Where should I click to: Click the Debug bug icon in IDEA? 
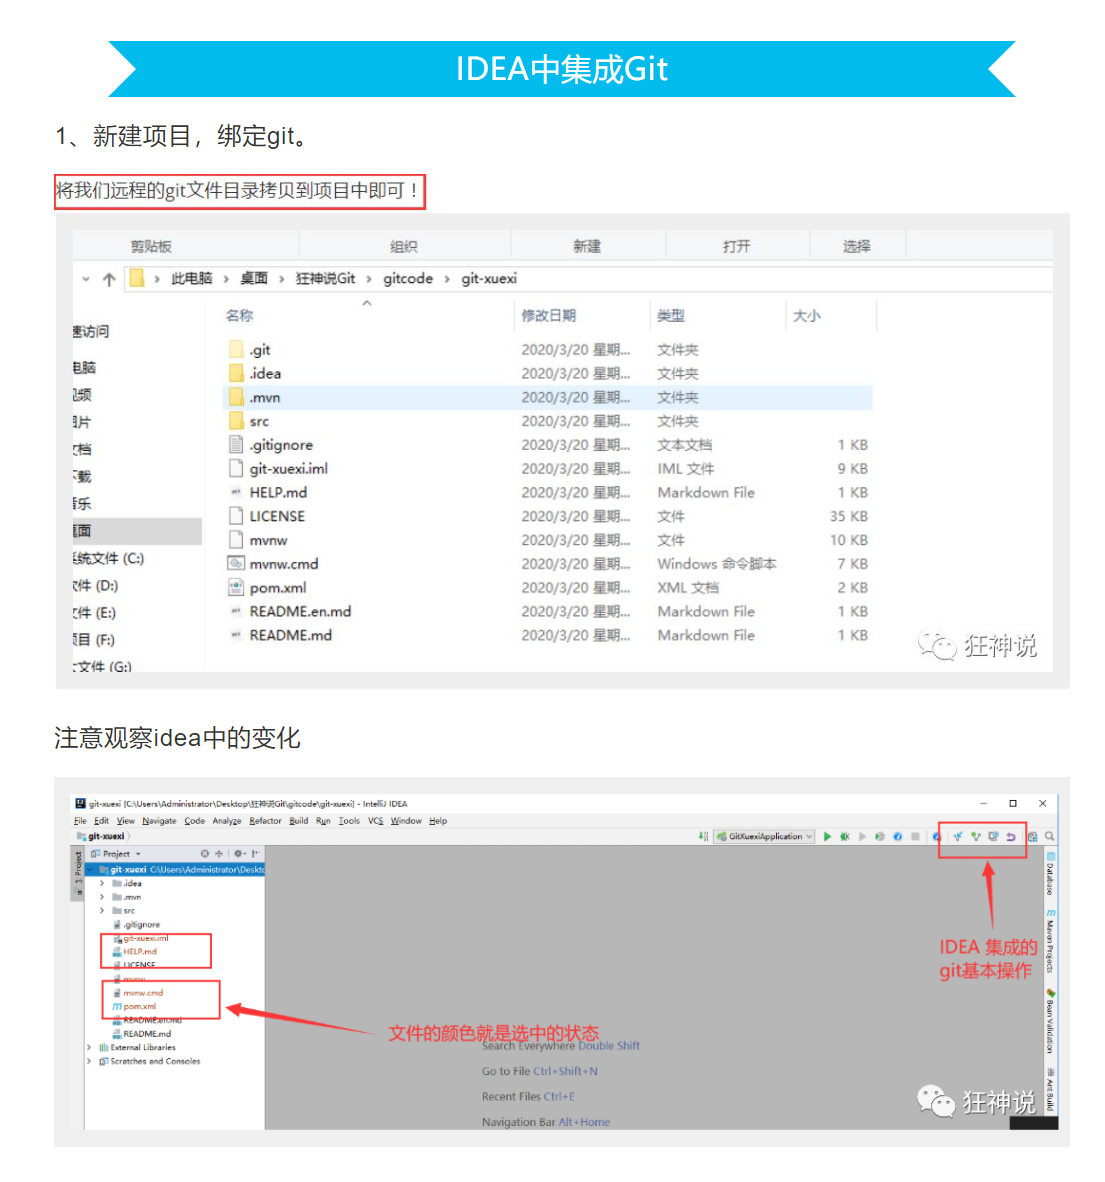click(x=844, y=837)
